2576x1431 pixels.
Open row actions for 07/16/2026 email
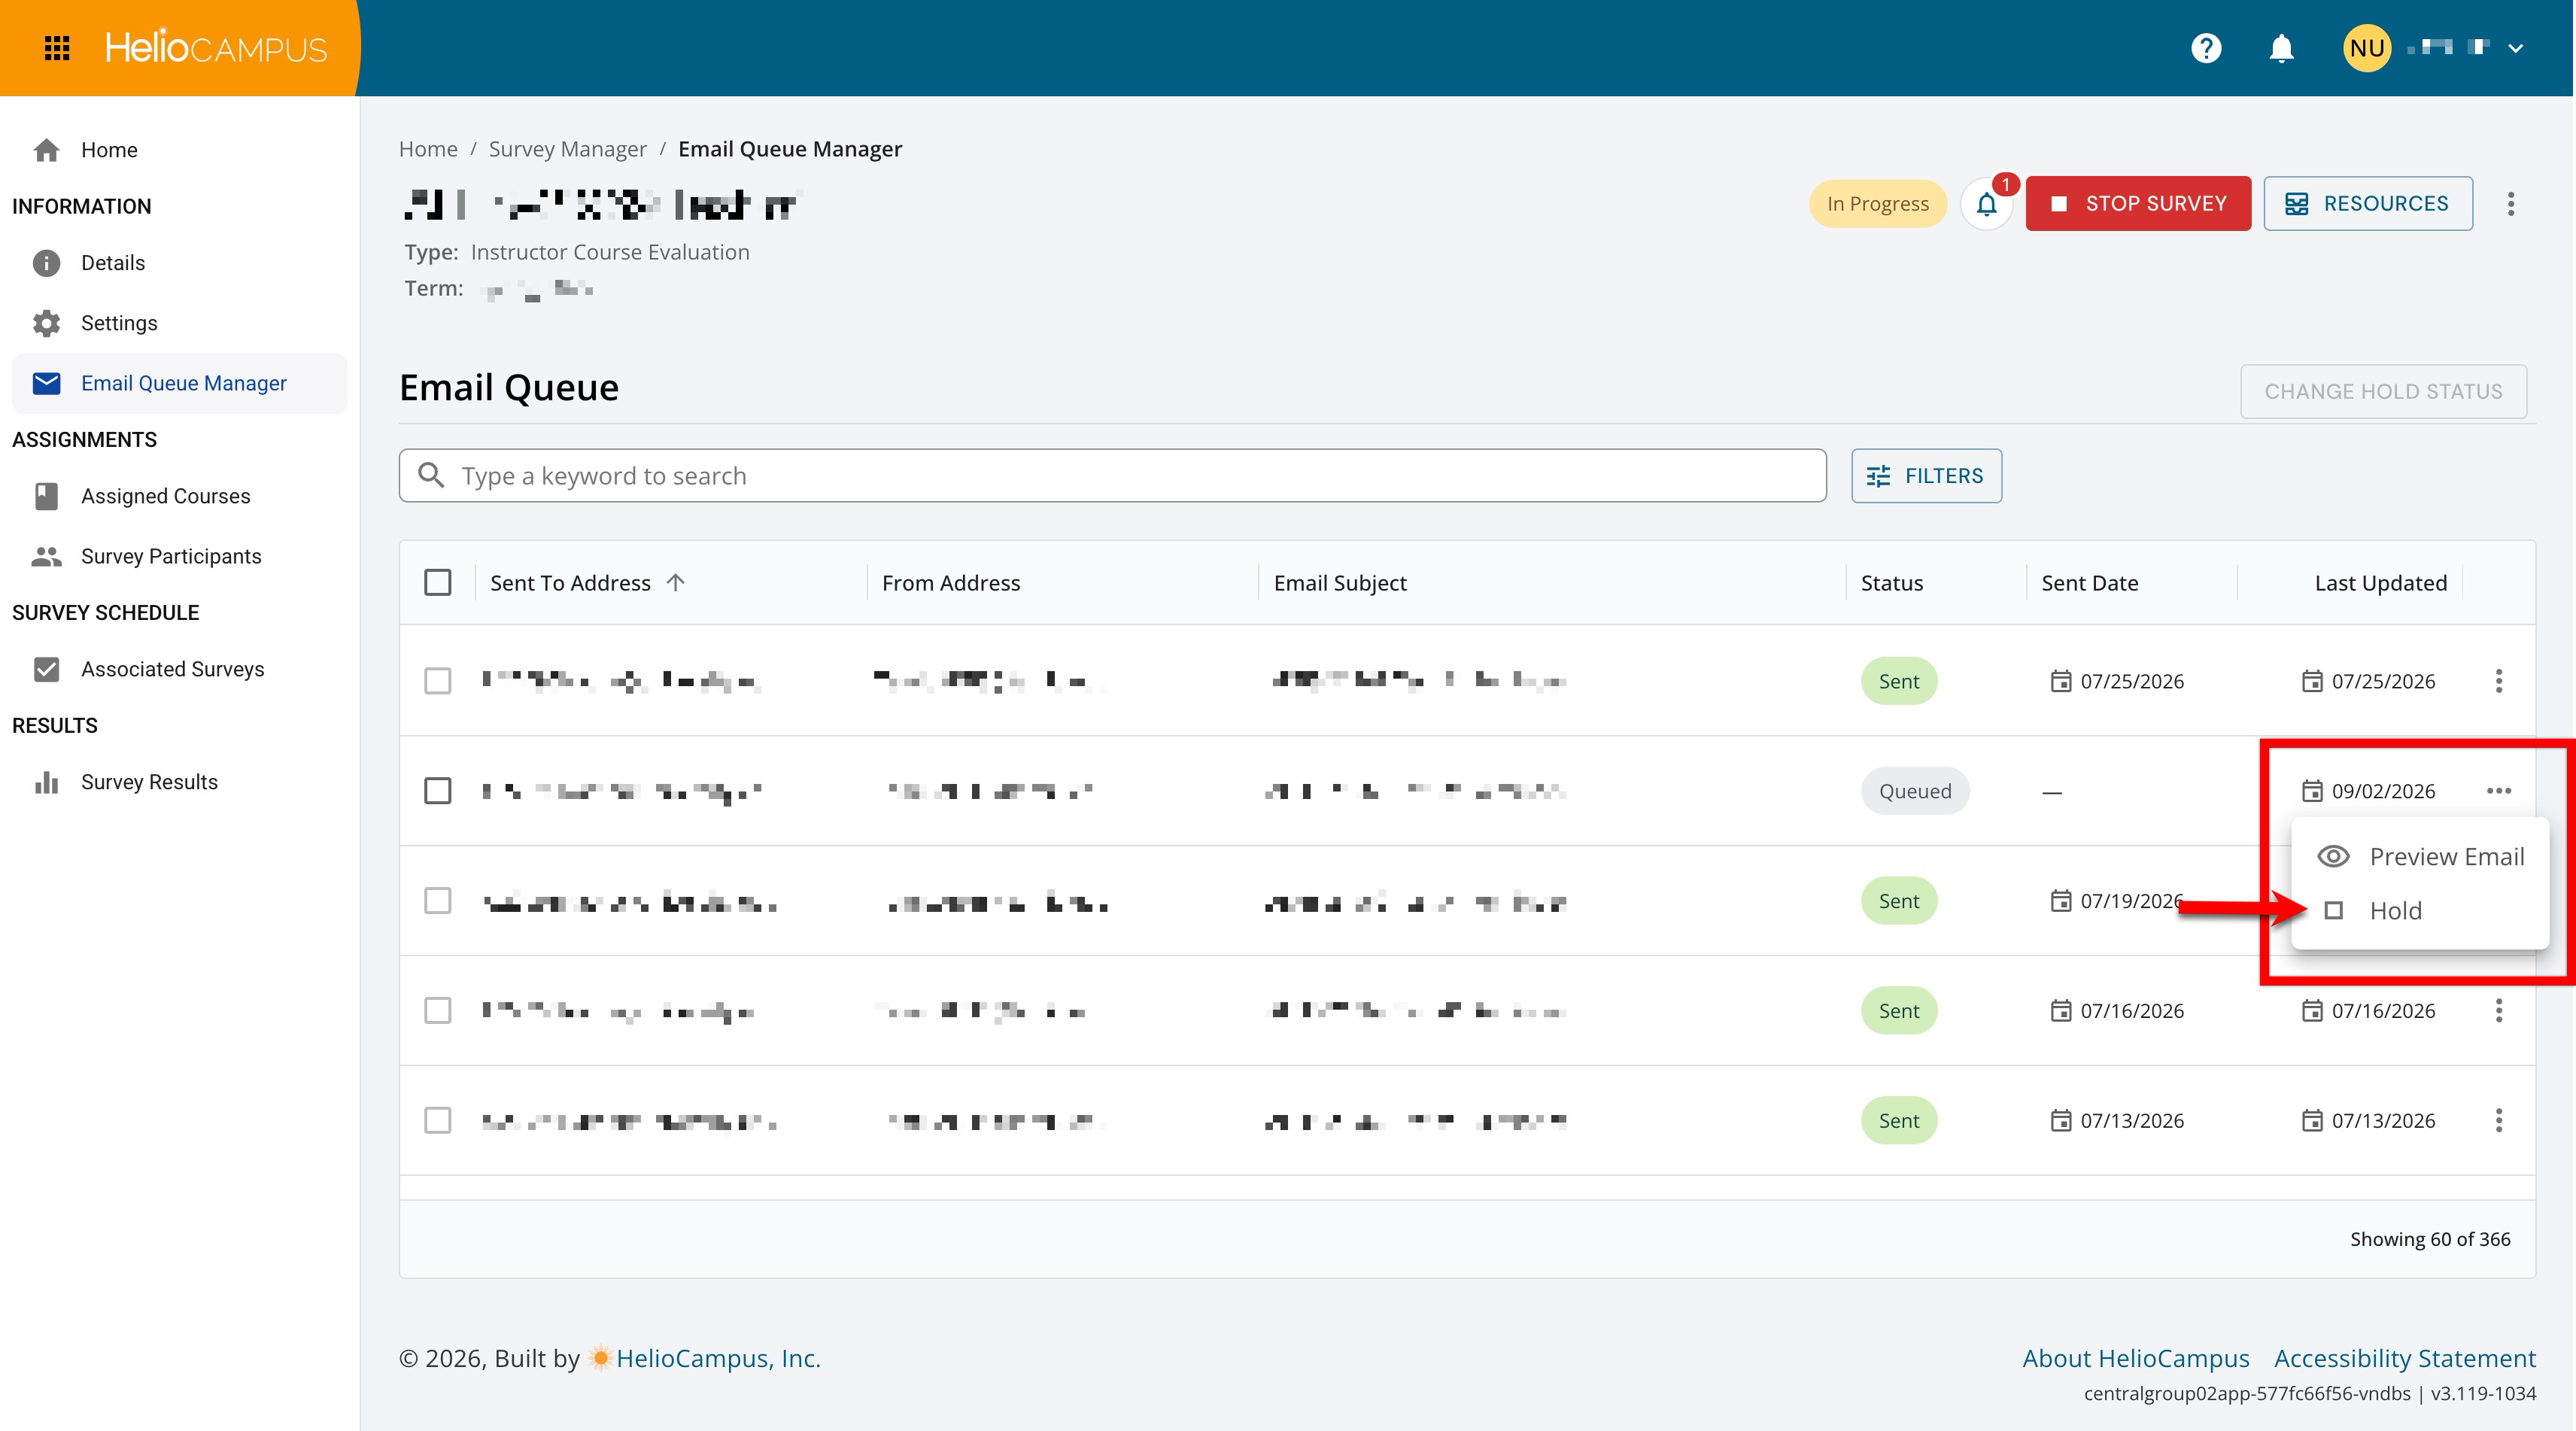tap(2499, 1011)
